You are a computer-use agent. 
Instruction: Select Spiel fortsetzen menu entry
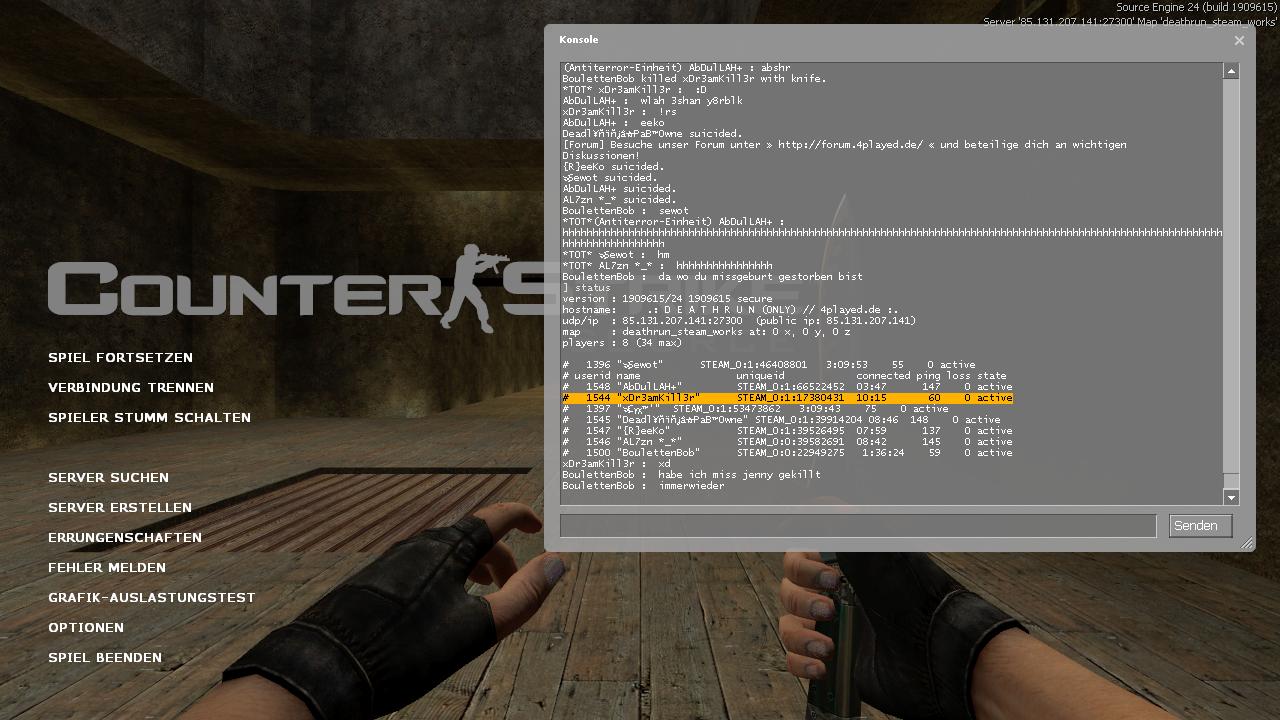(x=120, y=357)
